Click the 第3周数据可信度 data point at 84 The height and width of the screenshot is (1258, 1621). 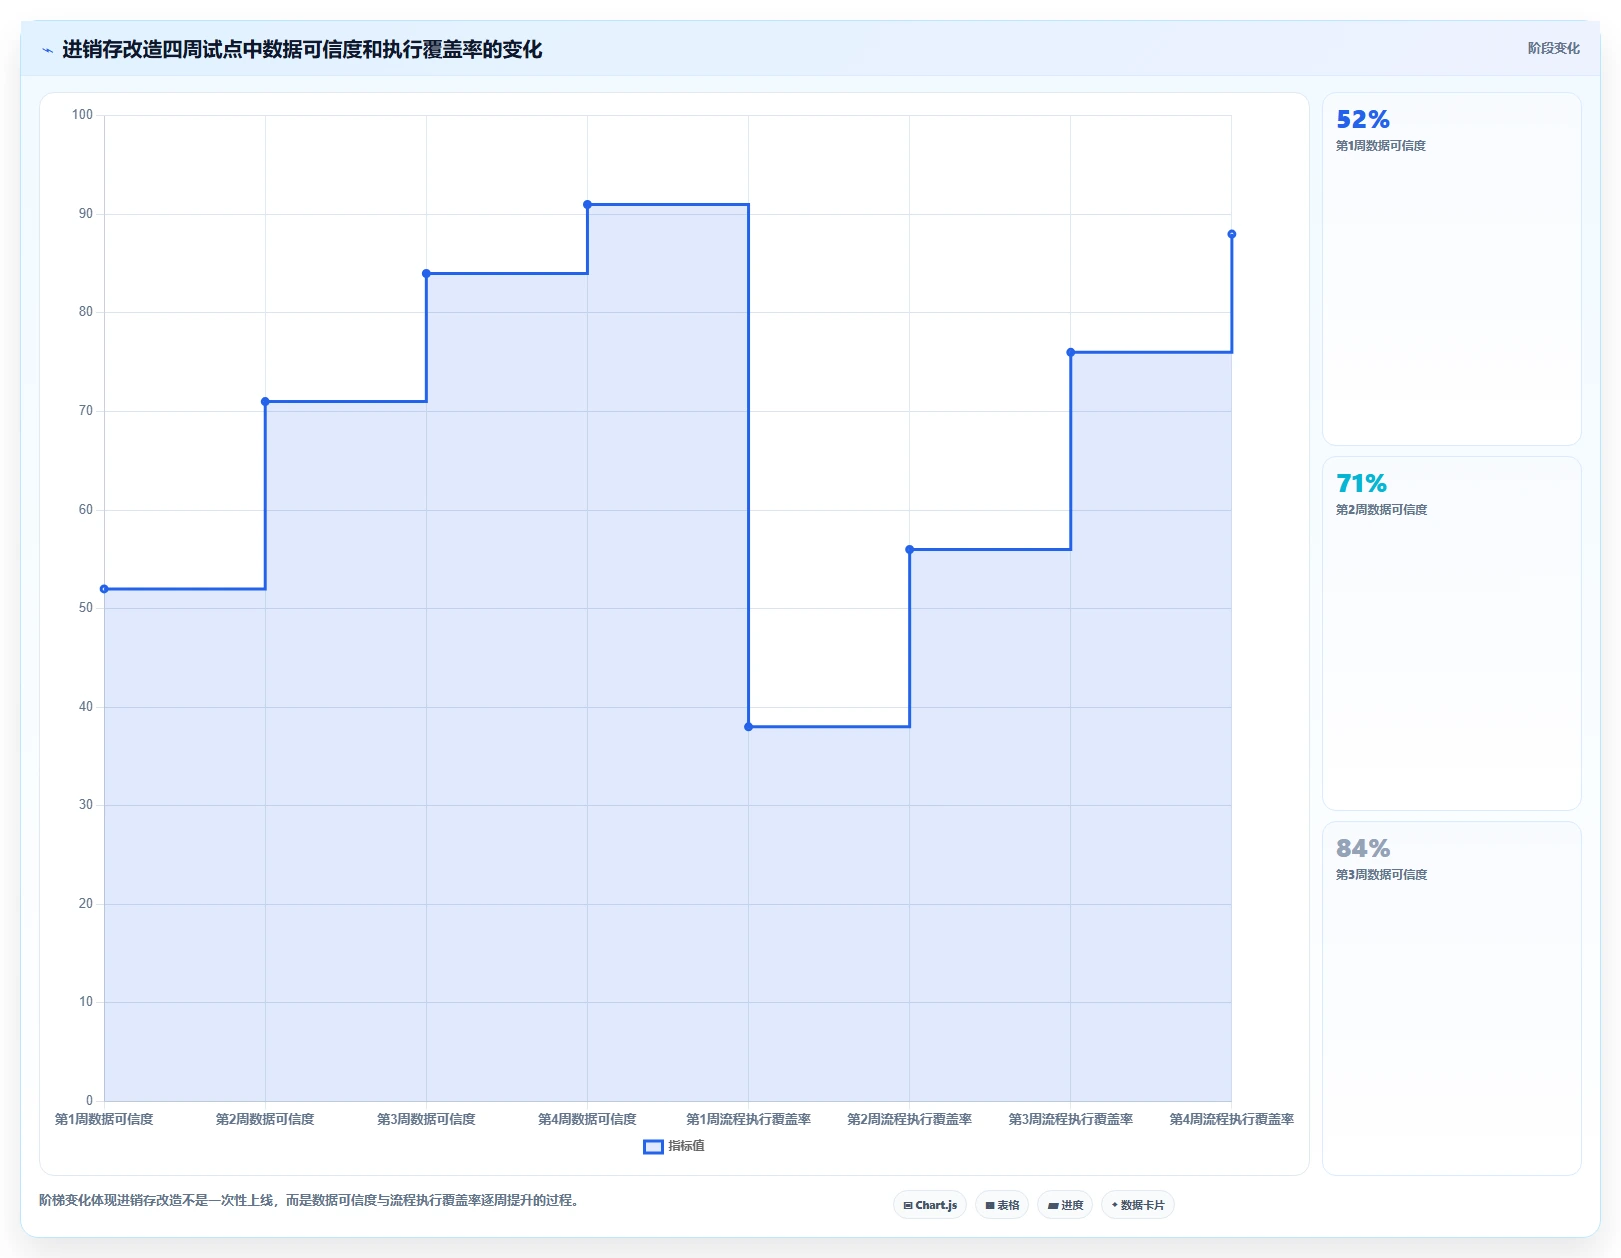pyautogui.click(x=426, y=273)
